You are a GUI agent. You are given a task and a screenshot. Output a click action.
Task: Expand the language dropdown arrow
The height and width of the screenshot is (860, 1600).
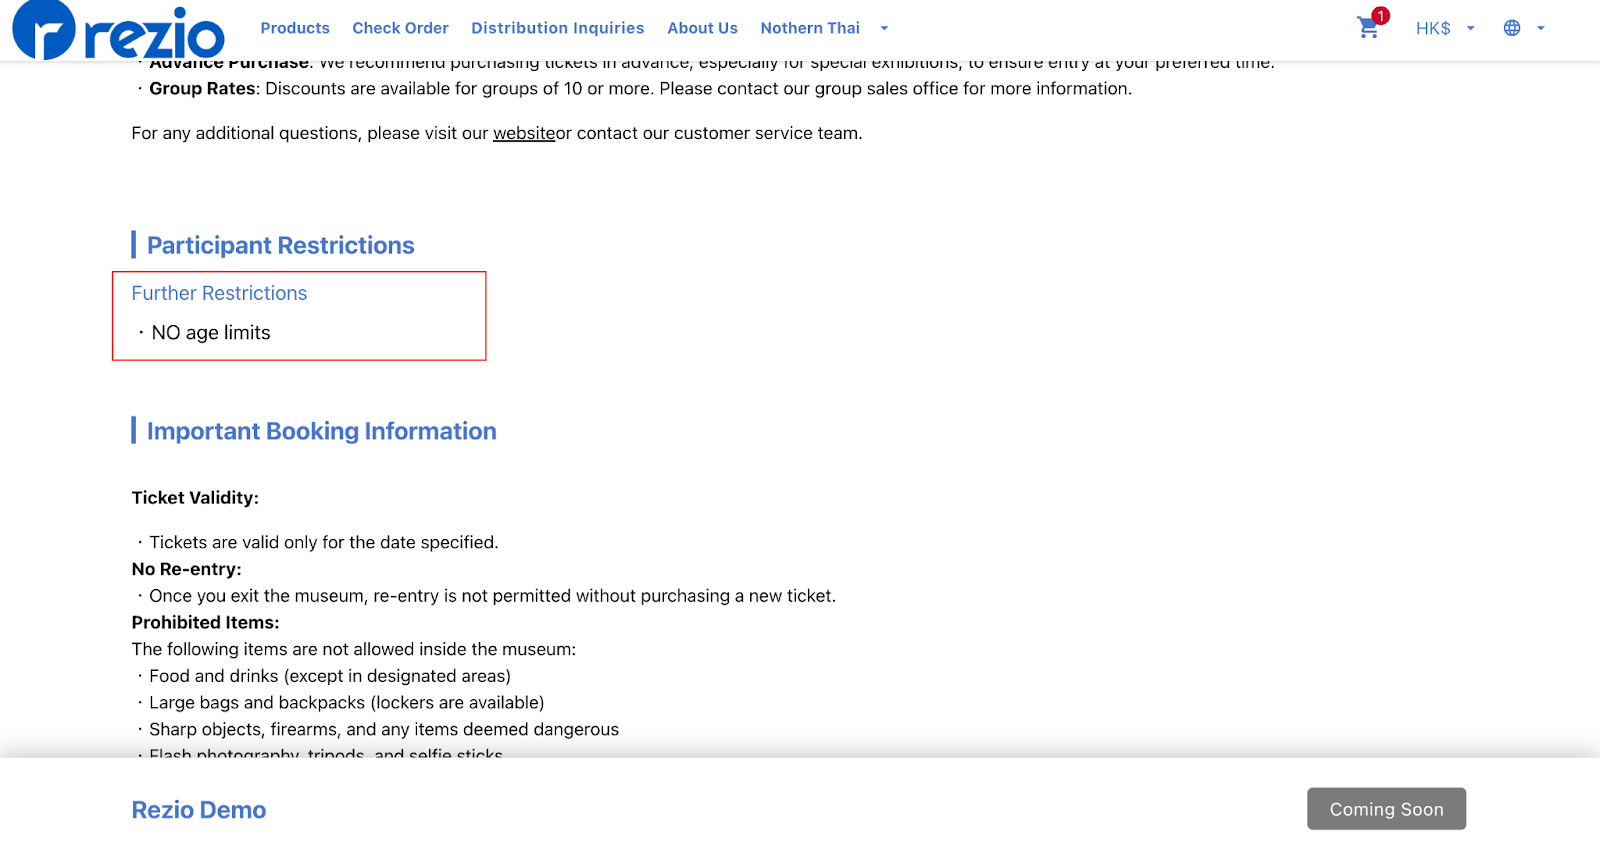[1541, 28]
